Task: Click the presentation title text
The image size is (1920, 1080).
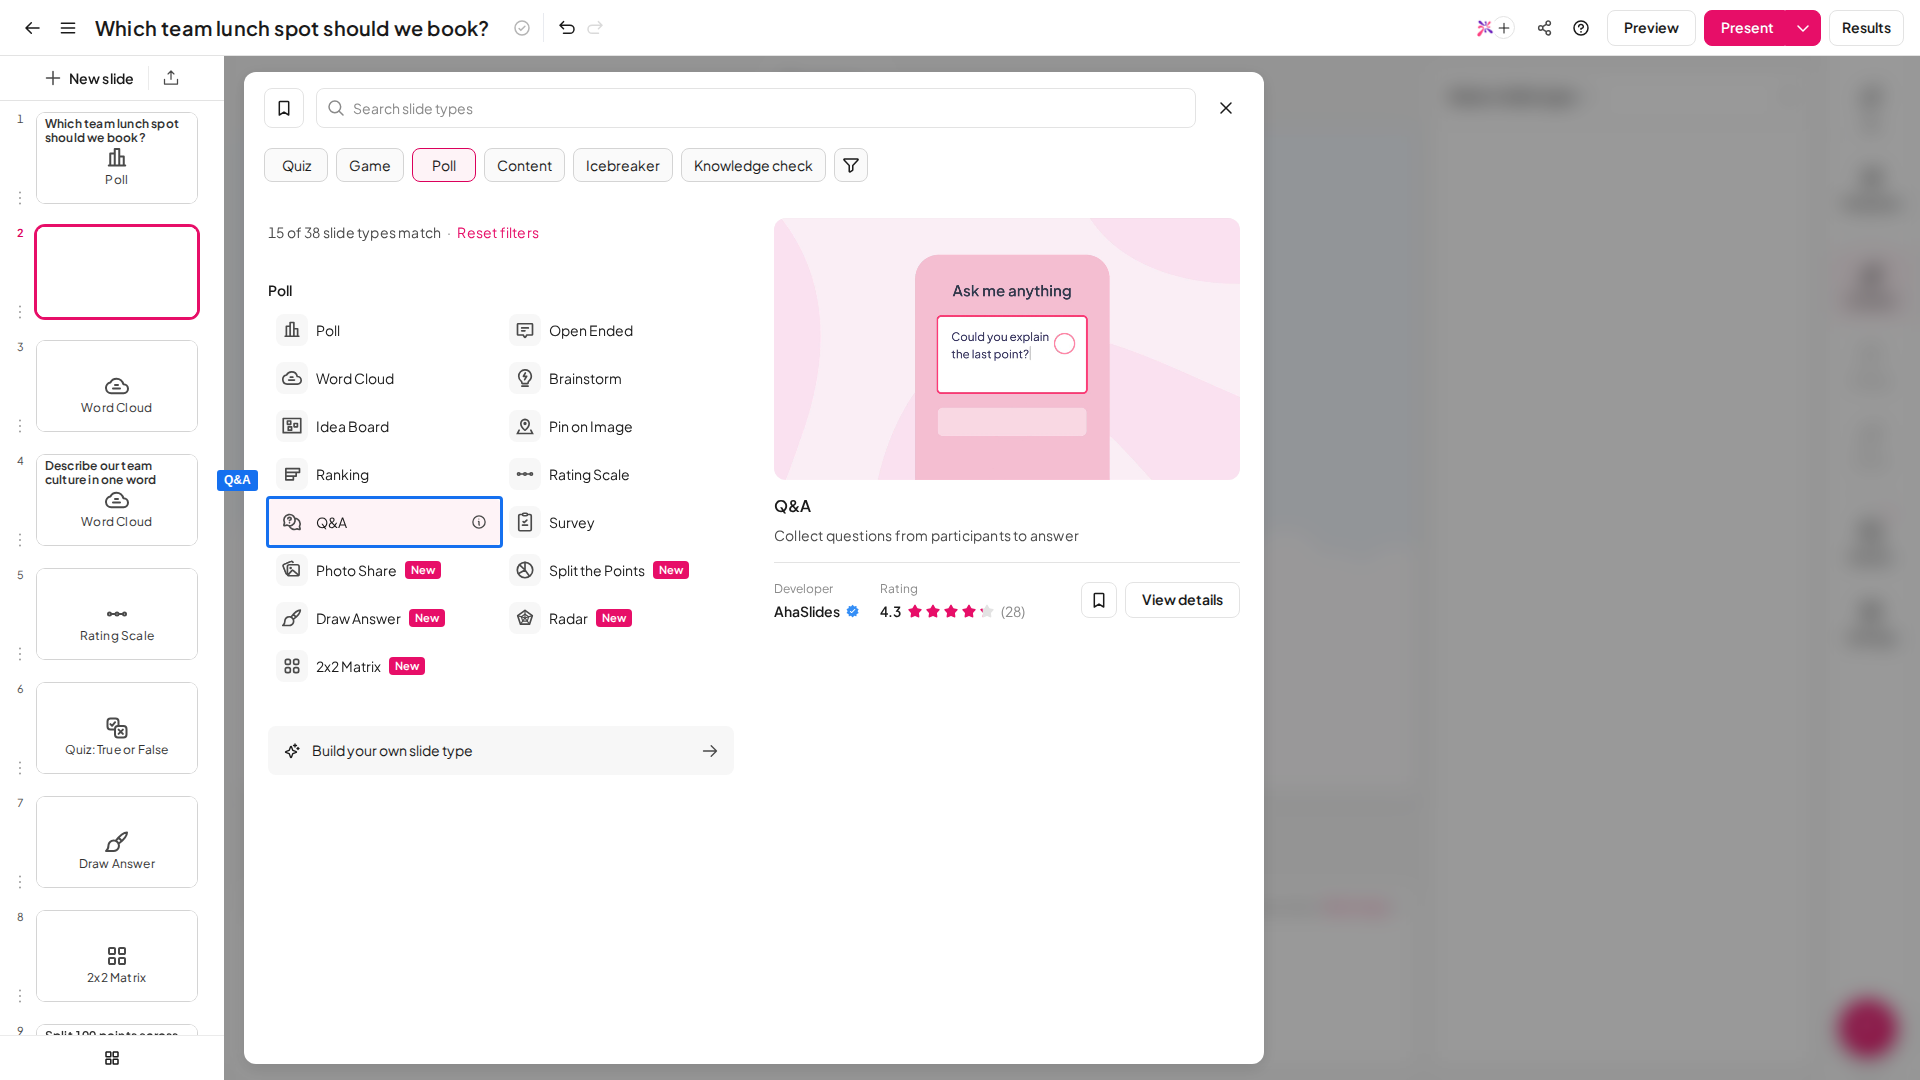Action: [x=292, y=28]
